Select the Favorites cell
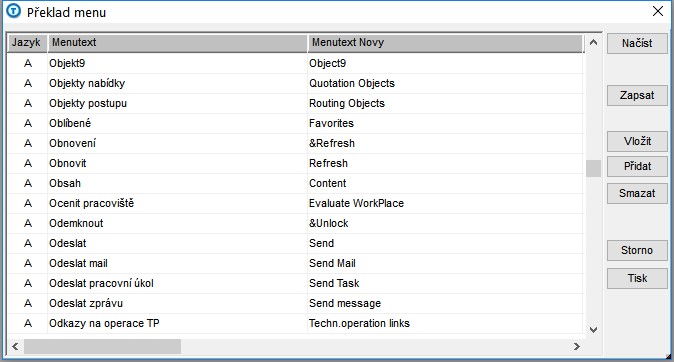 (445, 123)
